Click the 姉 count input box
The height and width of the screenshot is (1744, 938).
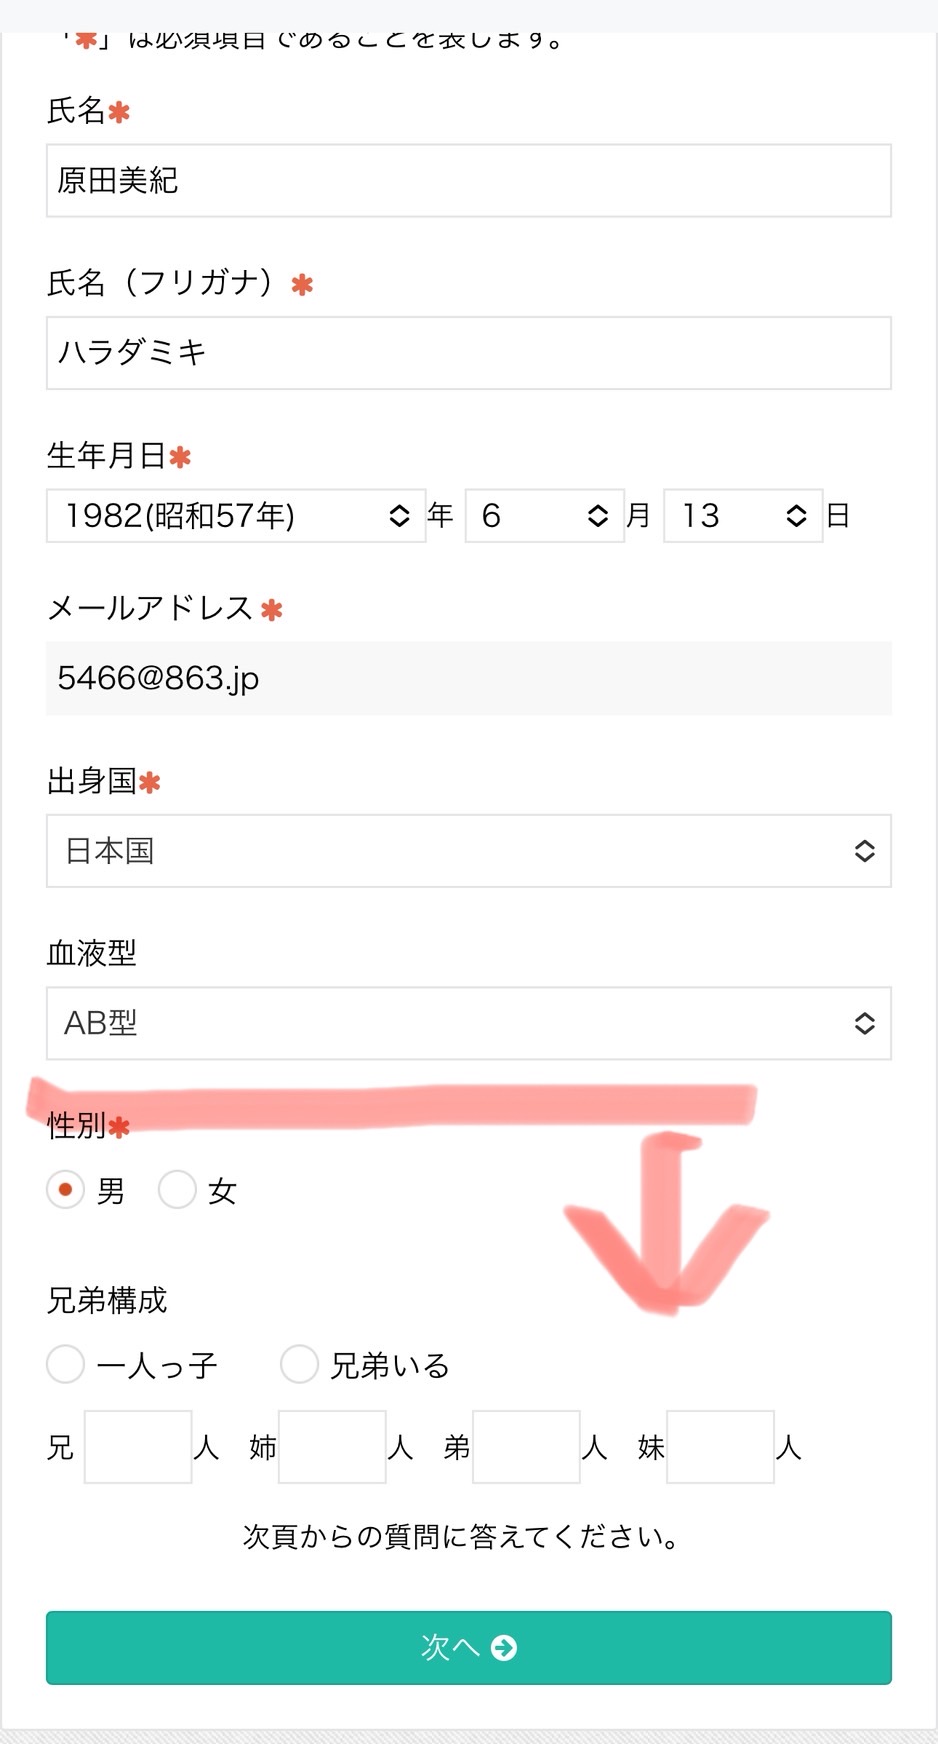coord(332,1447)
